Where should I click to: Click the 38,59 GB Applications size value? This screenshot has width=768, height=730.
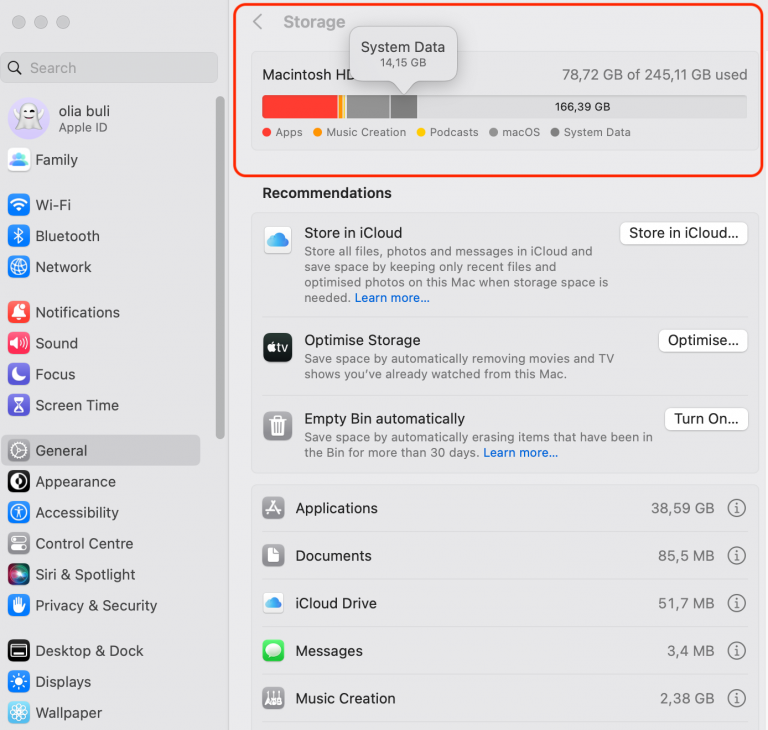tap(682, 508)
